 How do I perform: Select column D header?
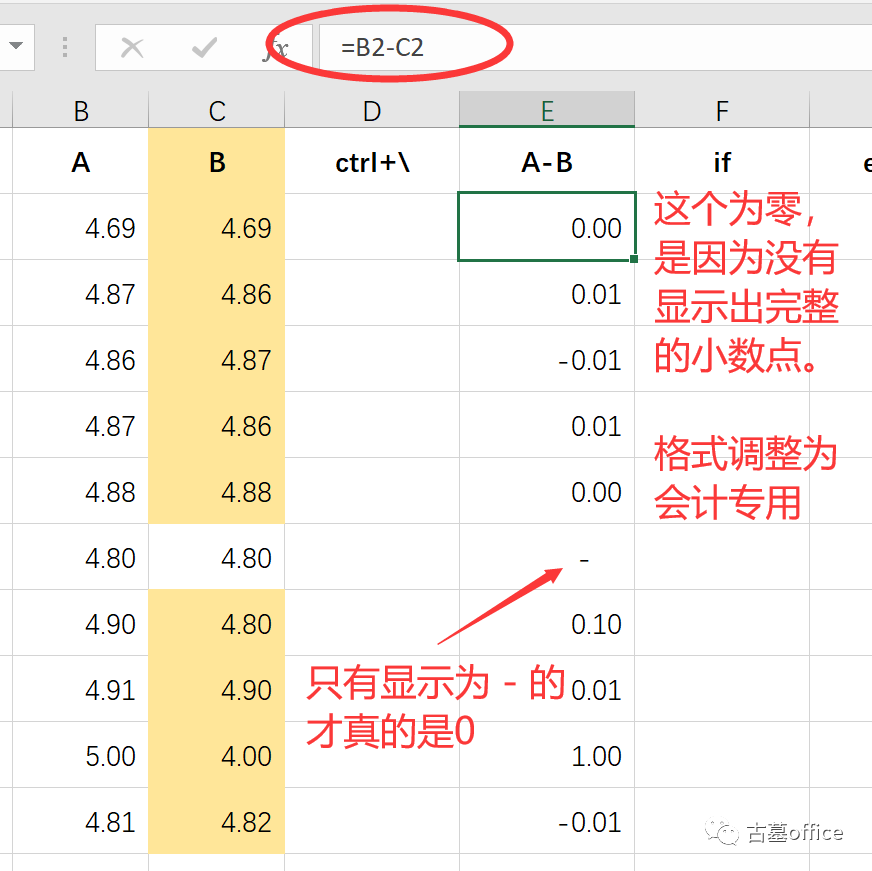tap(372, 110)
